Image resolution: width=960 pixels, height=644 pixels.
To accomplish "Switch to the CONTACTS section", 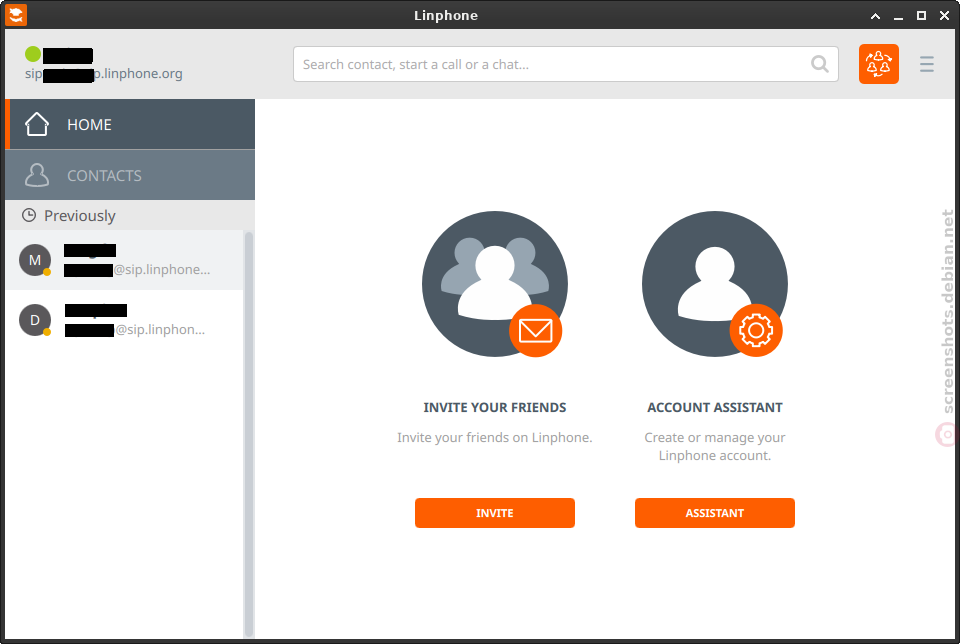I will coord(130,175).
